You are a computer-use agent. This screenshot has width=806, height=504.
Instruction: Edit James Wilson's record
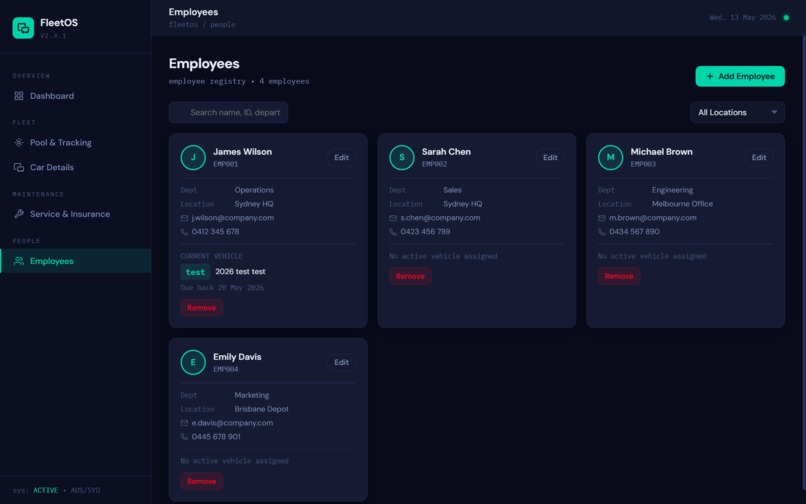(341, 157)
